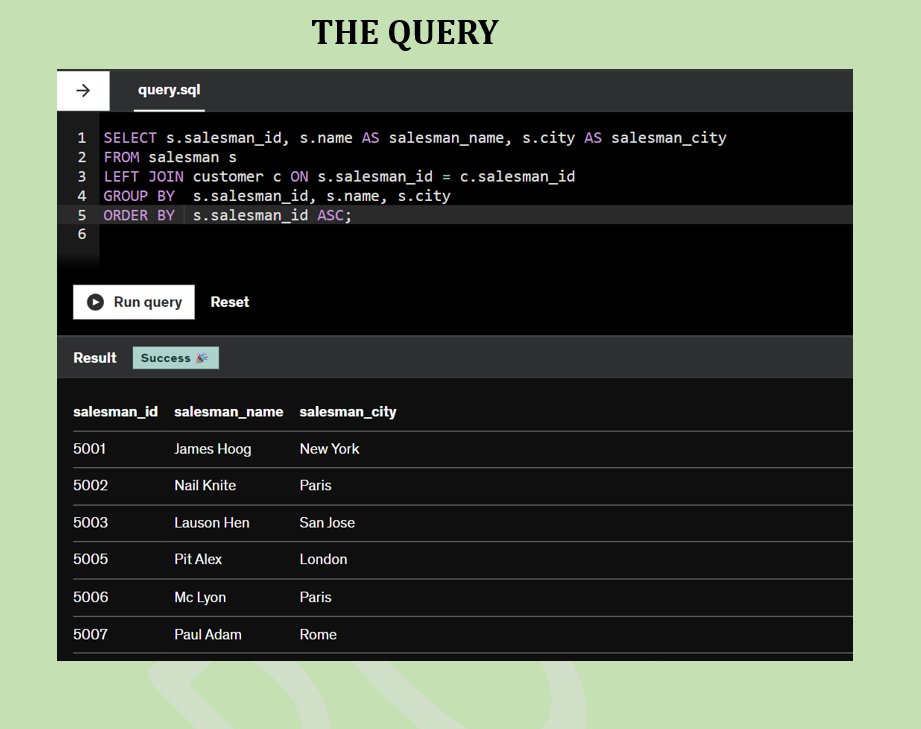Screen dimensions: 921x729
Task: Click the New York cell
Action: pyautogui.click(x=330, y=449)
